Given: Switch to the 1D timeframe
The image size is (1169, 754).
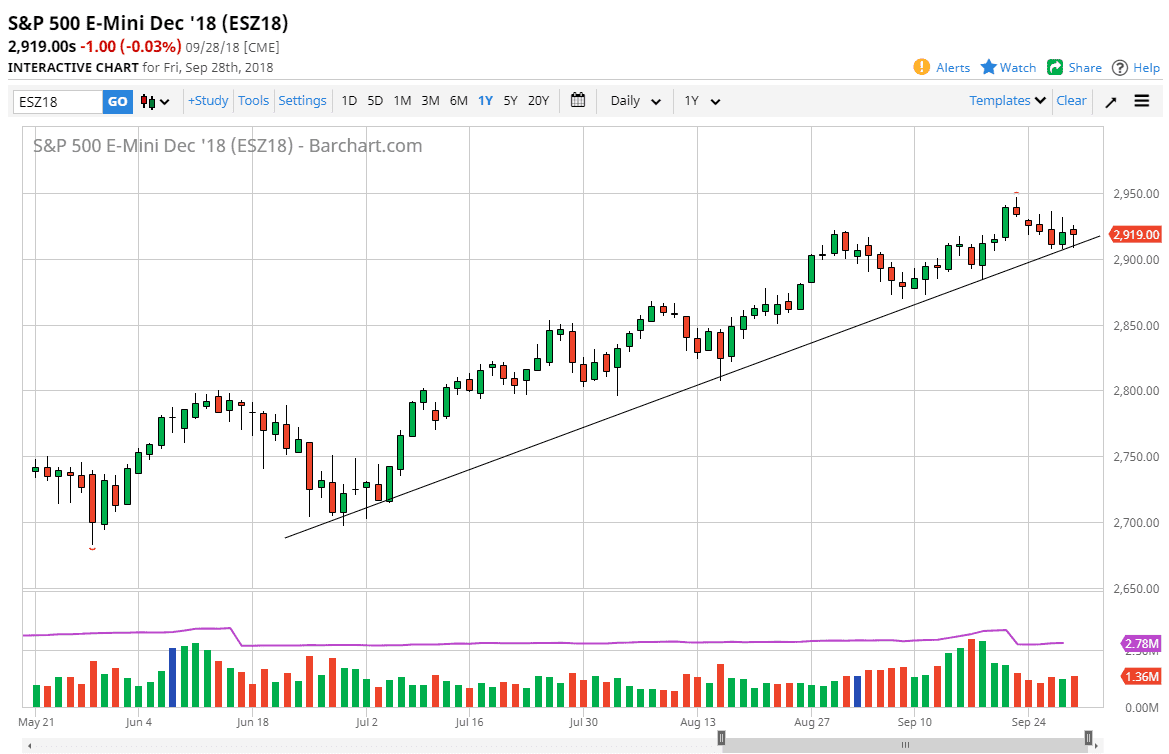Looking at the screenshot, I should pyautogui.click(x=349, y=100).
